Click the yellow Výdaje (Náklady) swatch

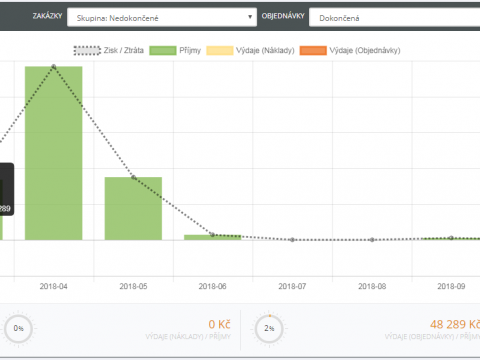pyautogui.click(x=220, y=50)
